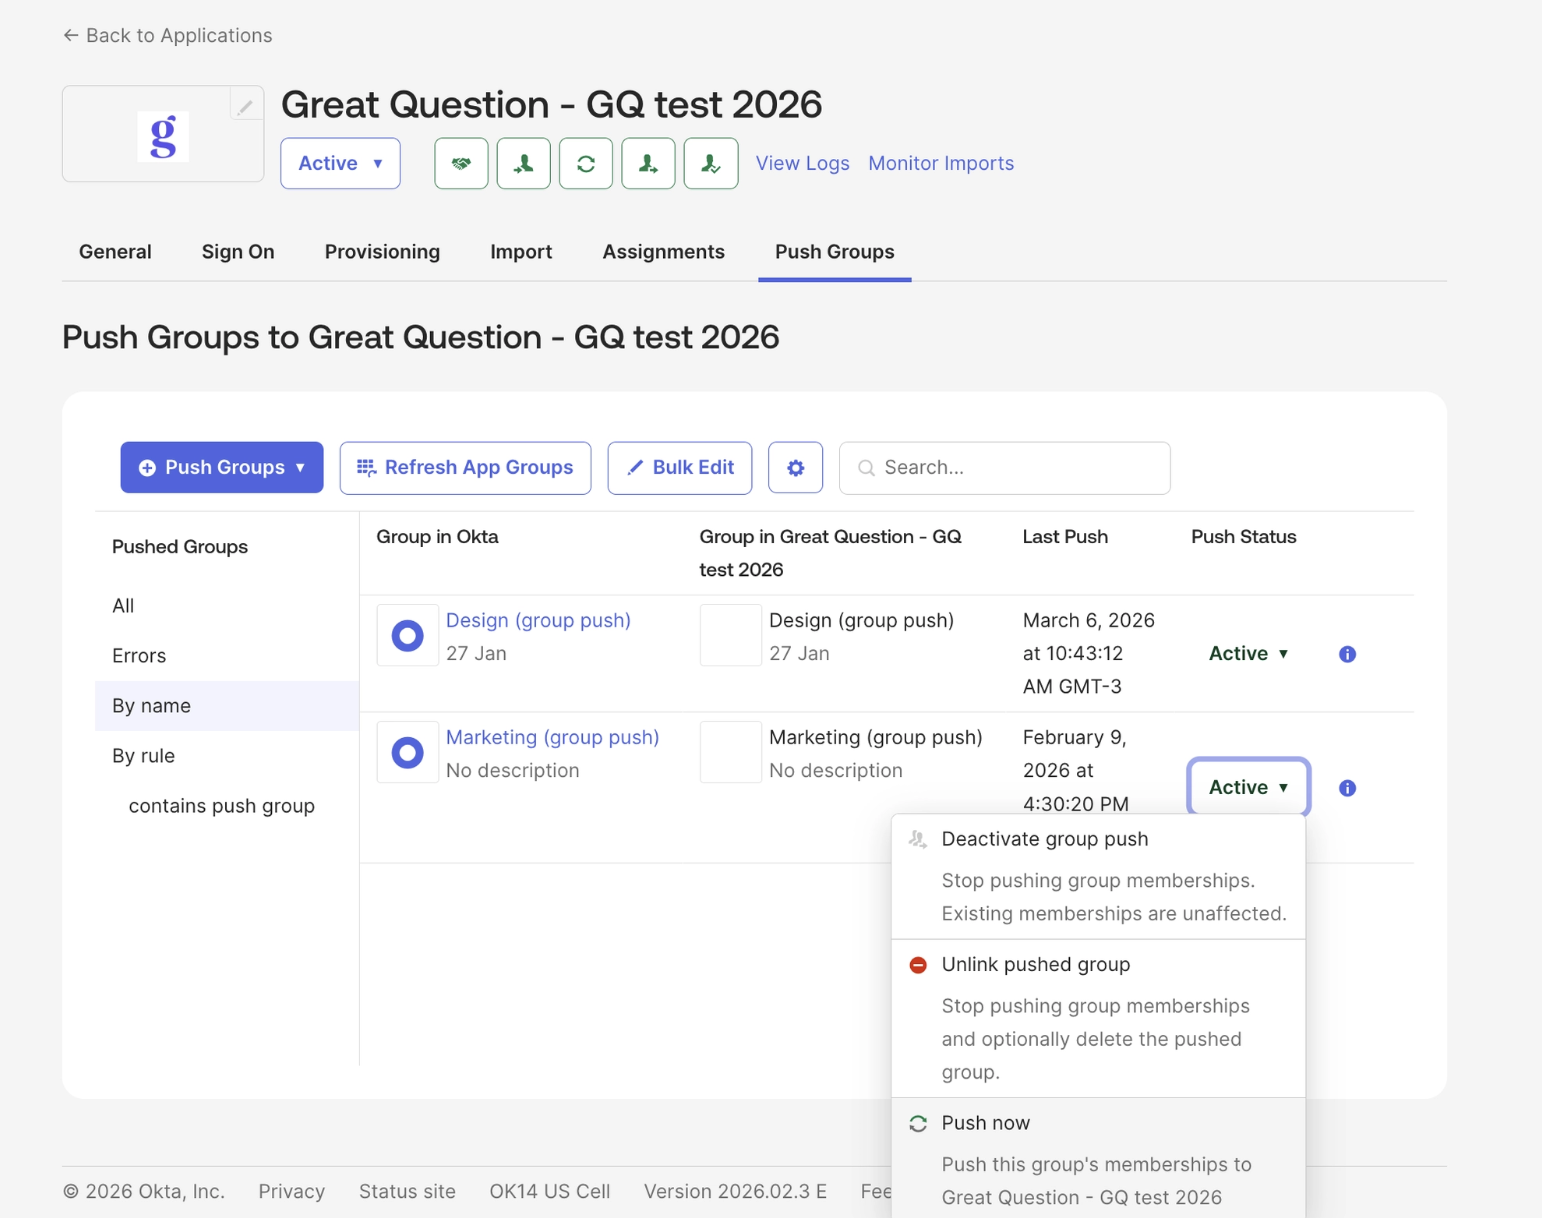
Task: Open the Sign On tab
Action: click(x=238, y=252)
